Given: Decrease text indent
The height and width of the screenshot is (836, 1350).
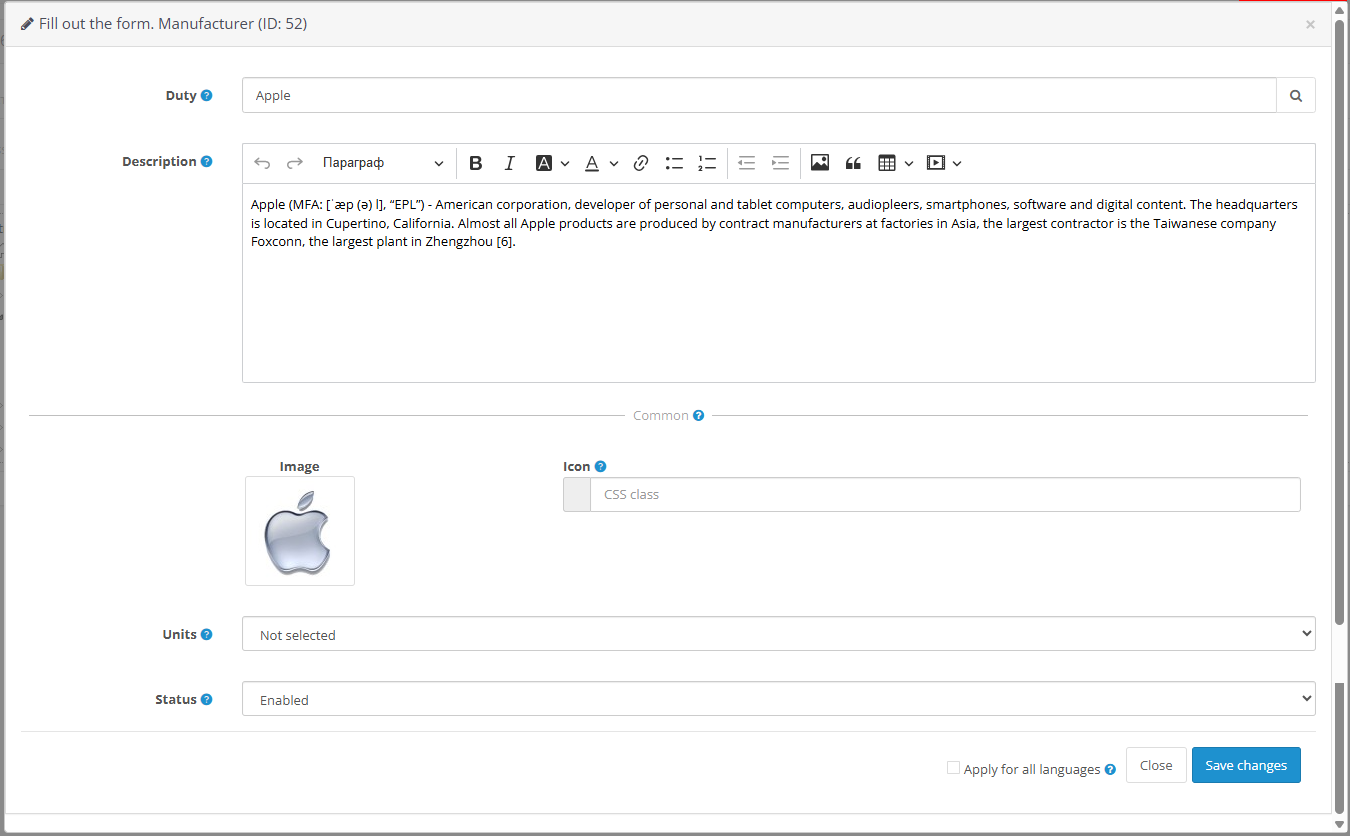Looking at the screenshot, I should pyautogui.click(x=746, y=163).
